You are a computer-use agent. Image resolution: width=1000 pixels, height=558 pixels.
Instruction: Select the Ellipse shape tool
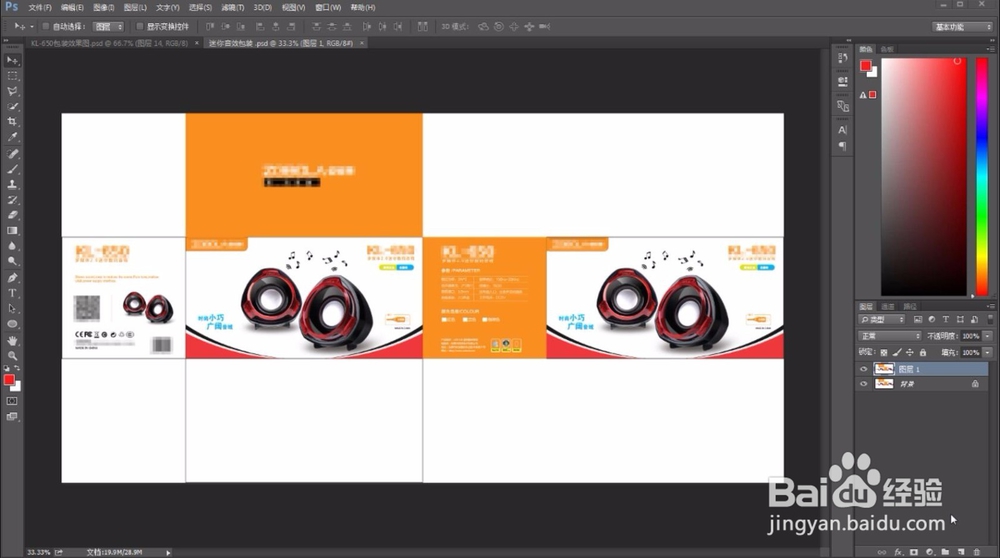coord(12,324)
